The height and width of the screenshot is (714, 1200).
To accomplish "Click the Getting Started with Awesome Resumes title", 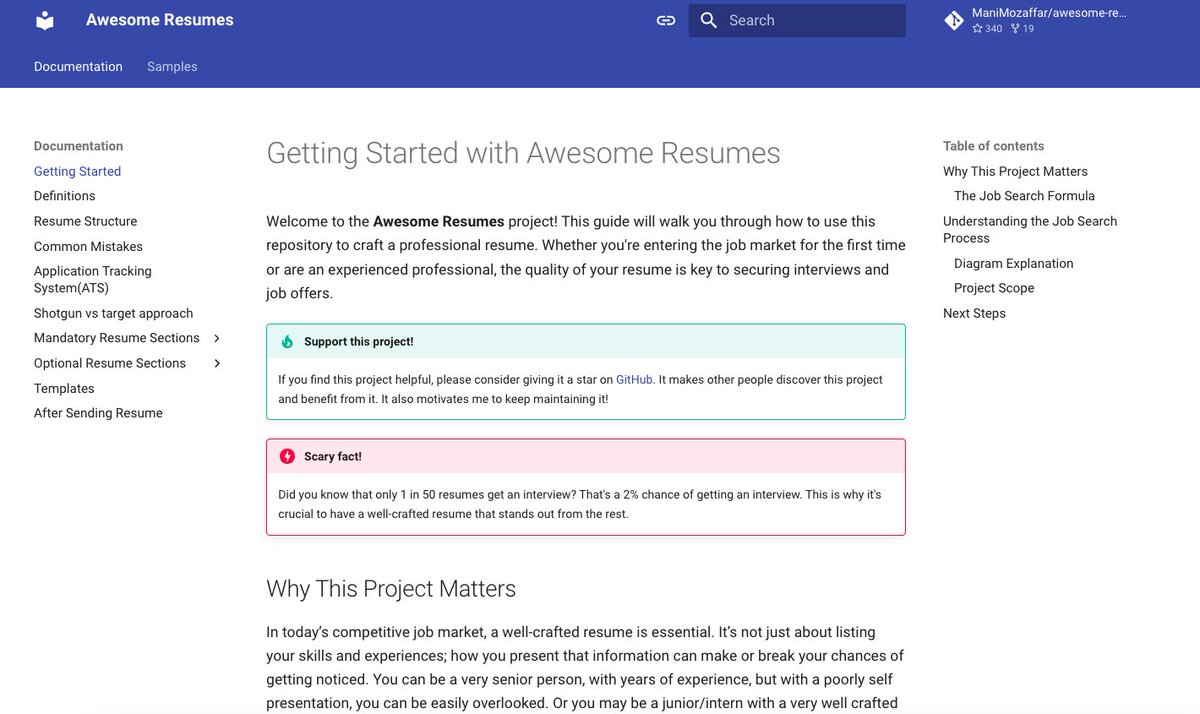I will [523, 153].
